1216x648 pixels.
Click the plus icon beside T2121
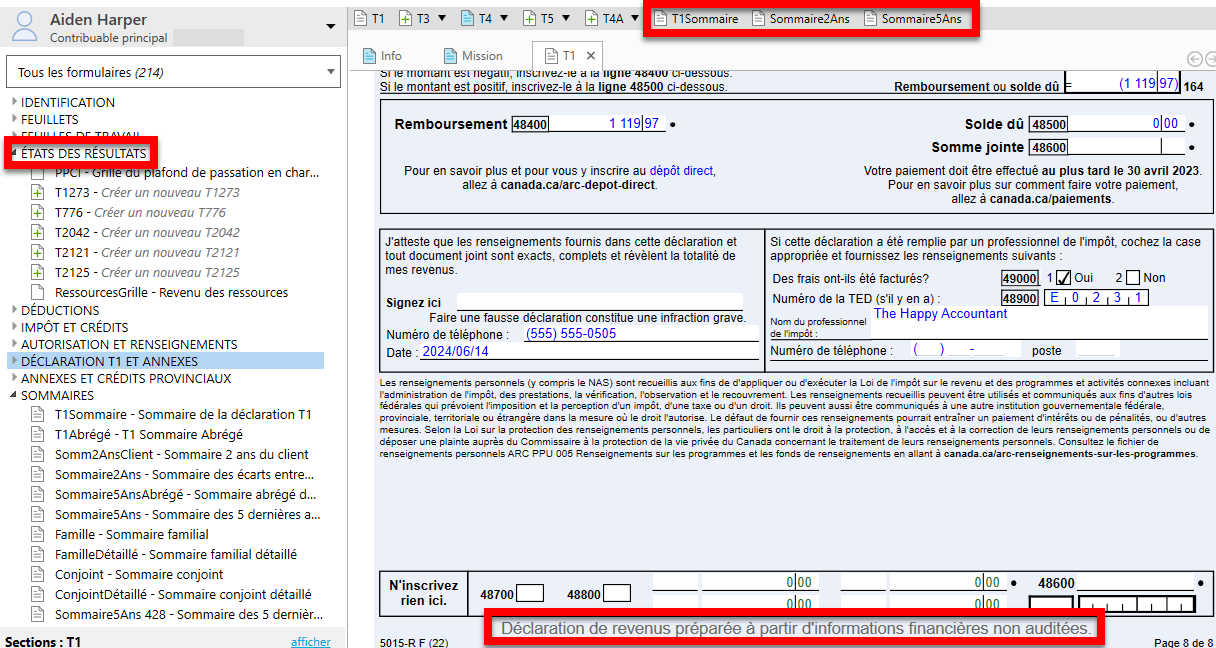tap(38, 253)
